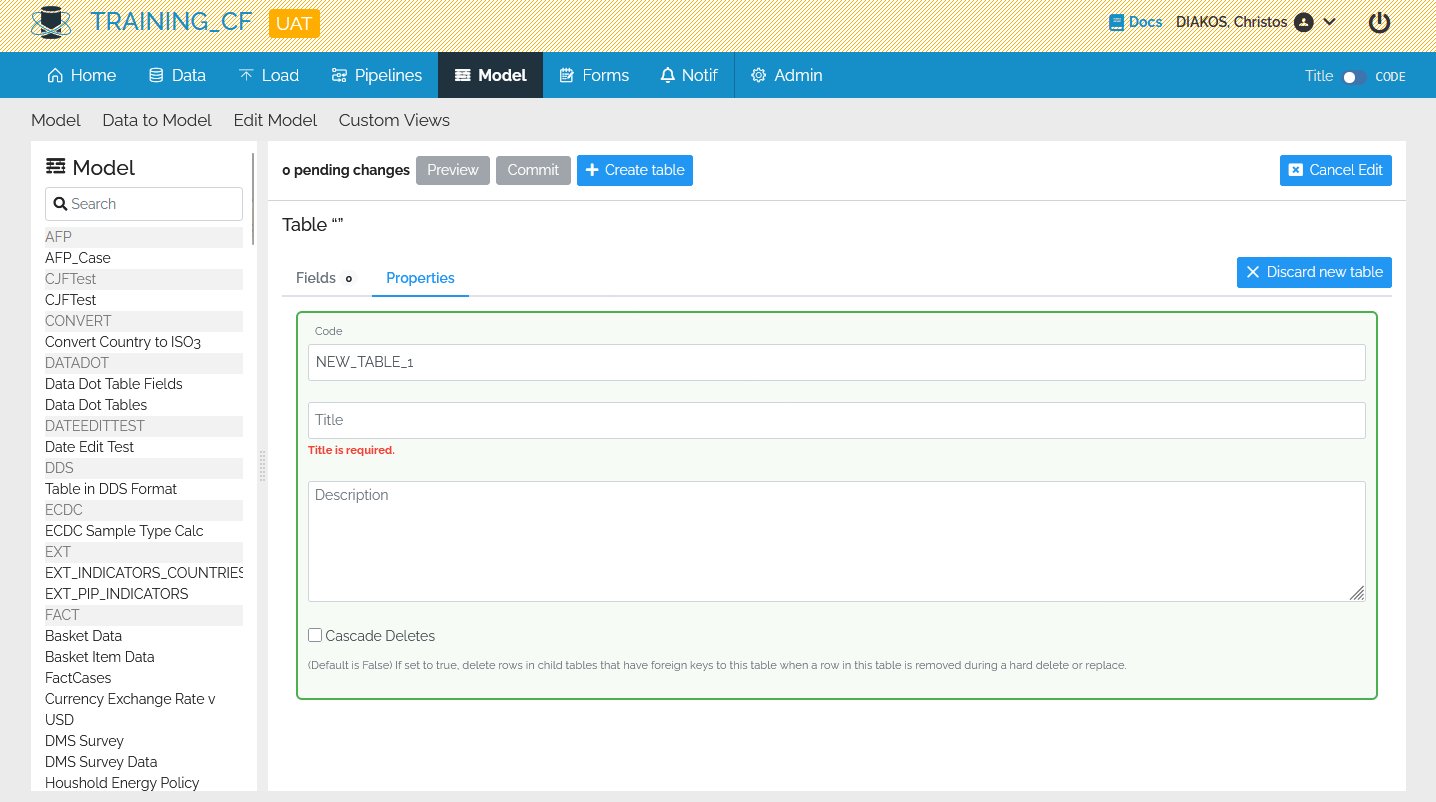Open the Admin gear section
The width and height of the screenshot is (1436, 802).
786,75
